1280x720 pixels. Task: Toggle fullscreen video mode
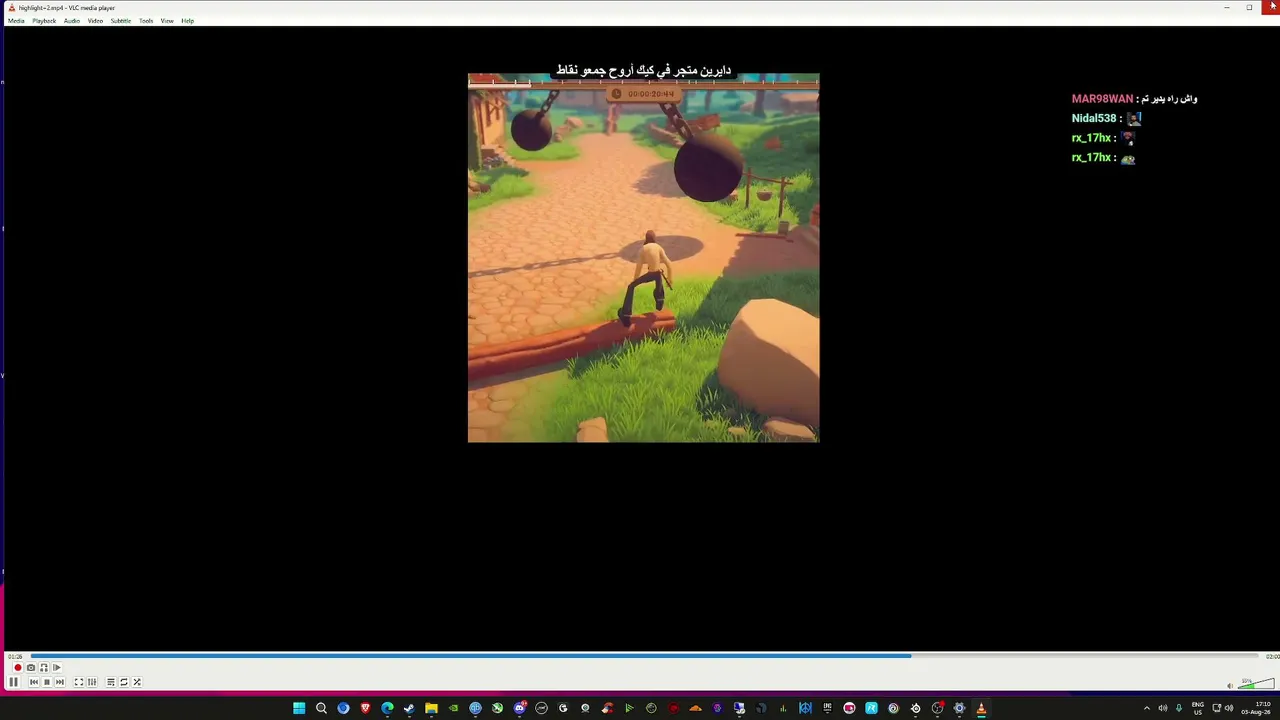(x=79, y=682)
